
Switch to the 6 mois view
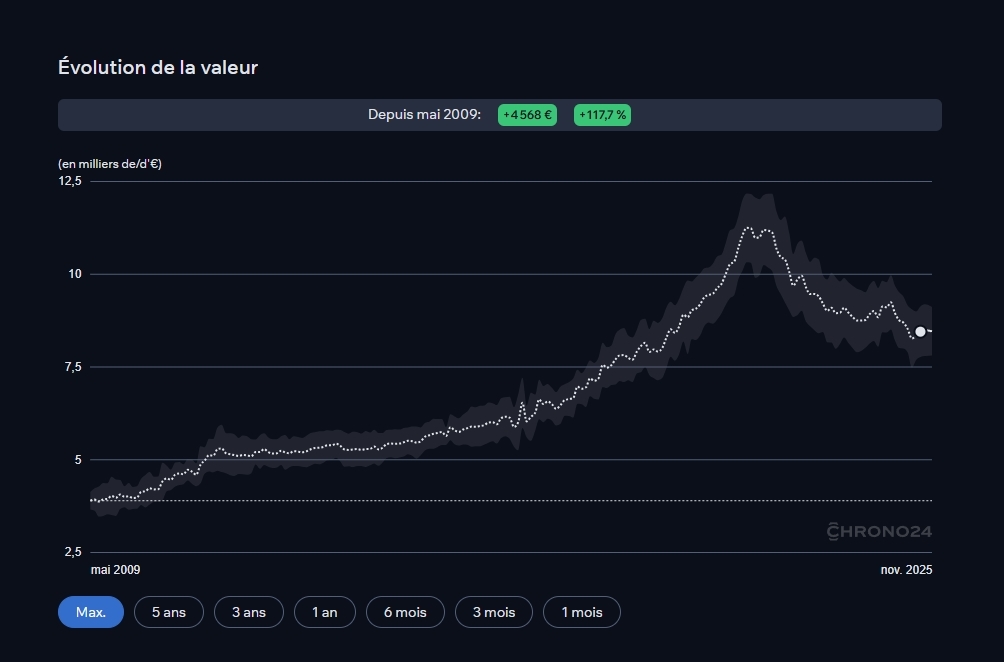[405, 612]
